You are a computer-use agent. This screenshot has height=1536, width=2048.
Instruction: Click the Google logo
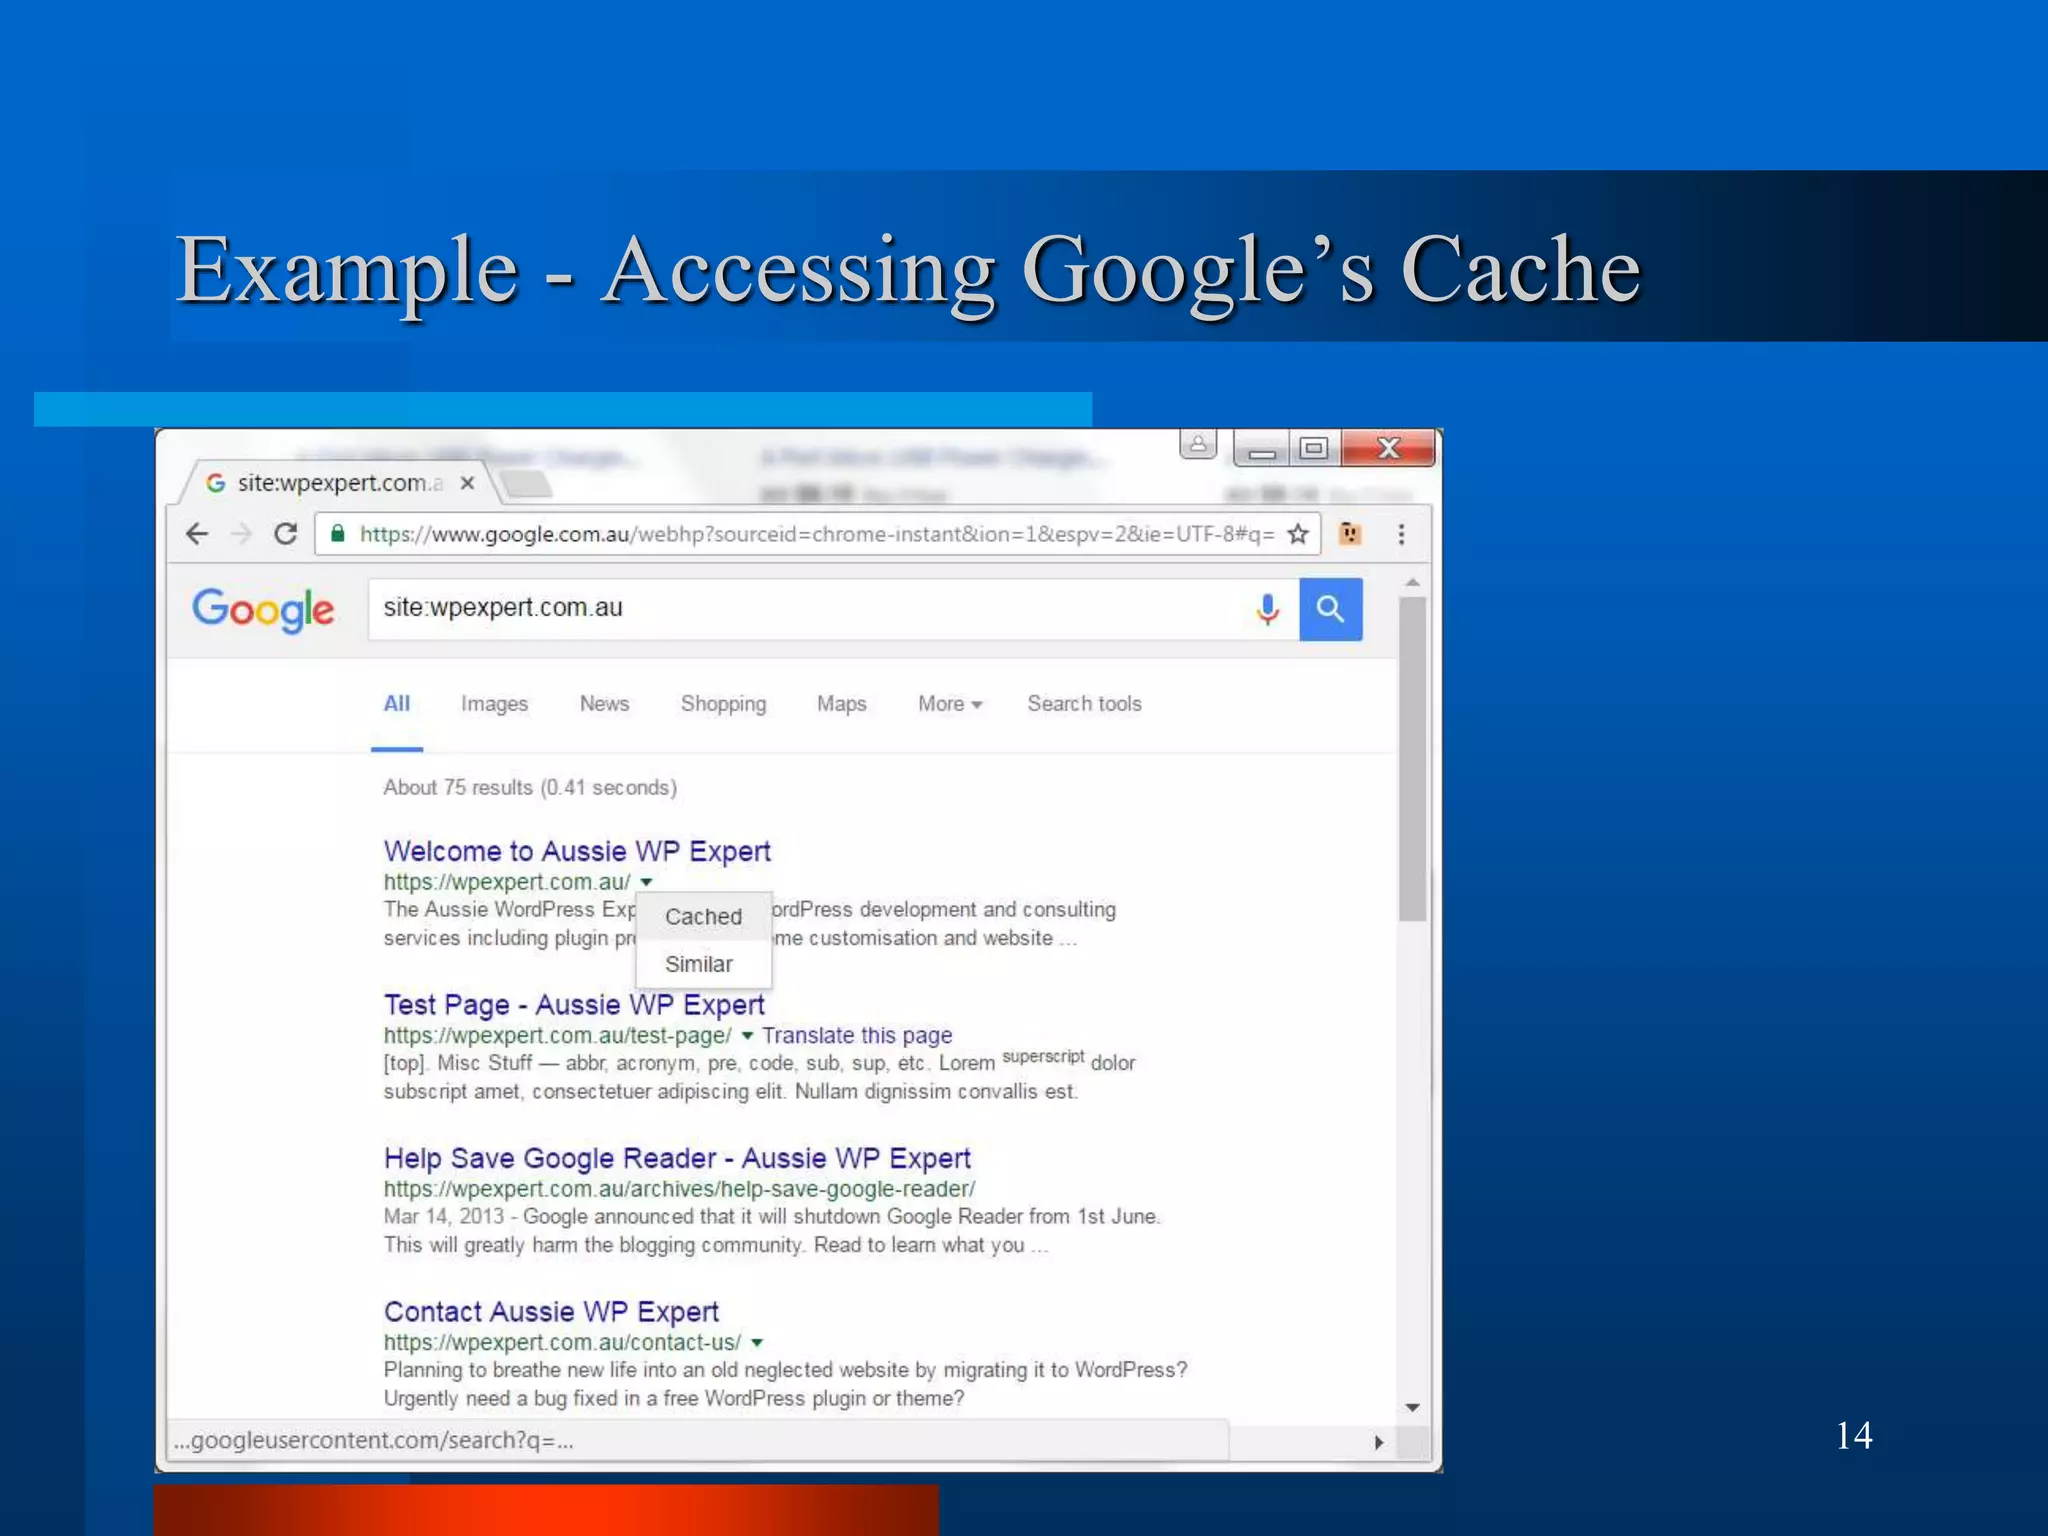click(x=263, y=610)
